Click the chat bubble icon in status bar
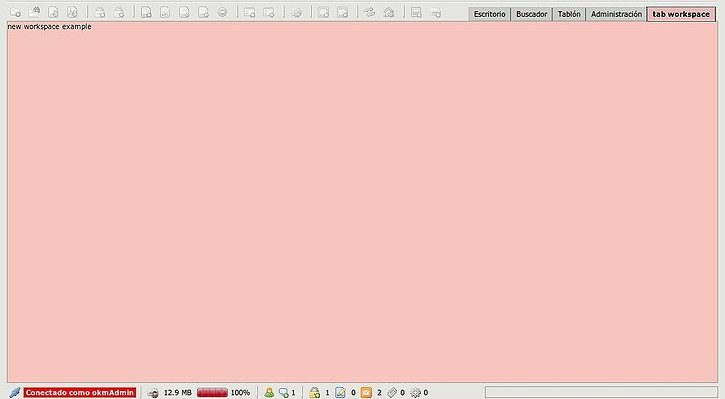725x399 pixels. [x=283, y=393]
